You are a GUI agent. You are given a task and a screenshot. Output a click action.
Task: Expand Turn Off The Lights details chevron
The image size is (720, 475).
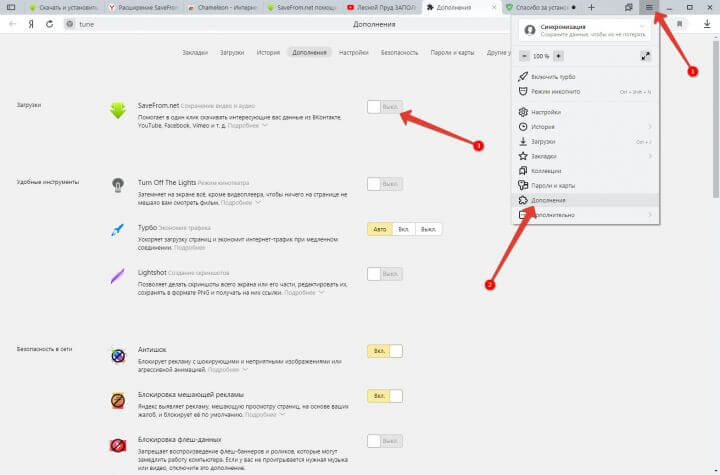pyautogui.click(x=258, y=203)
